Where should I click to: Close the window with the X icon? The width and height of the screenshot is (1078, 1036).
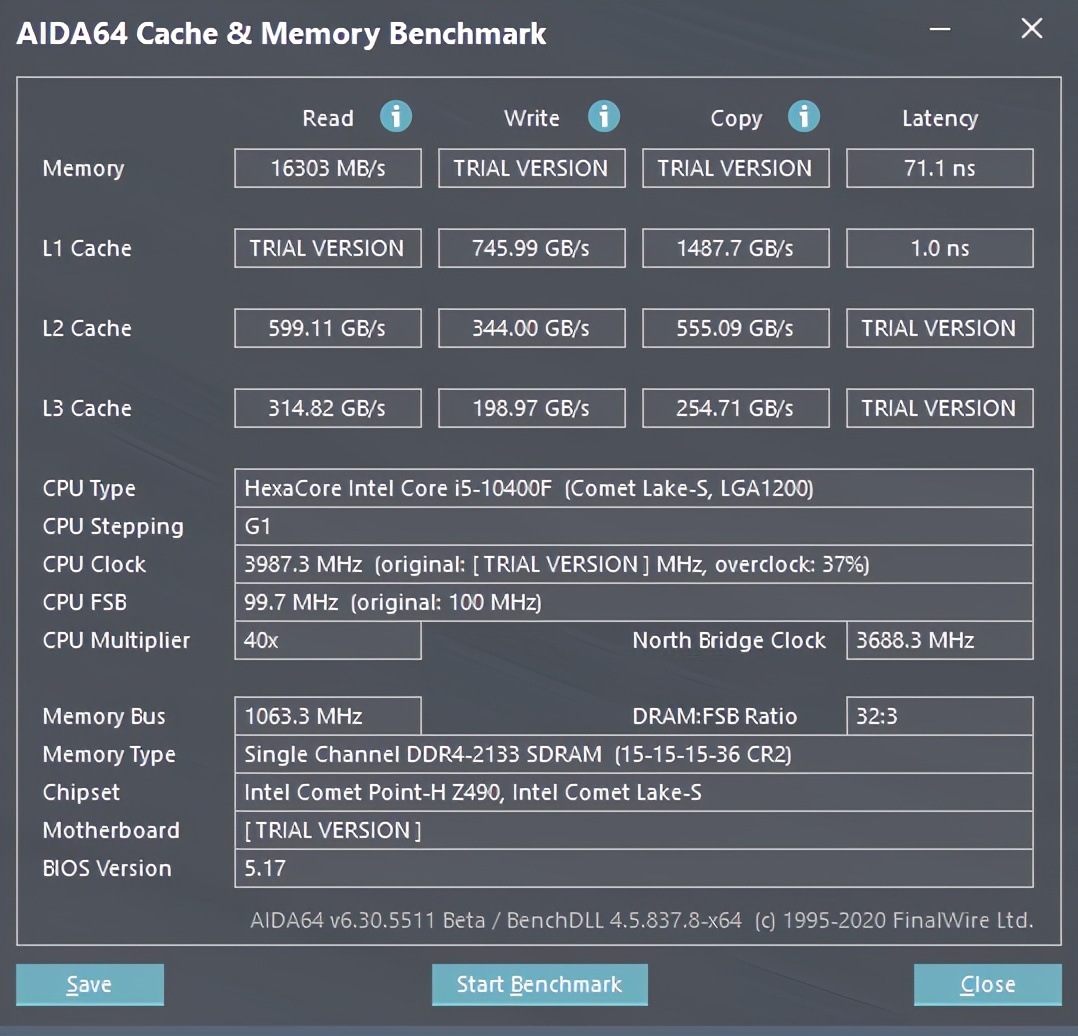1031,29
